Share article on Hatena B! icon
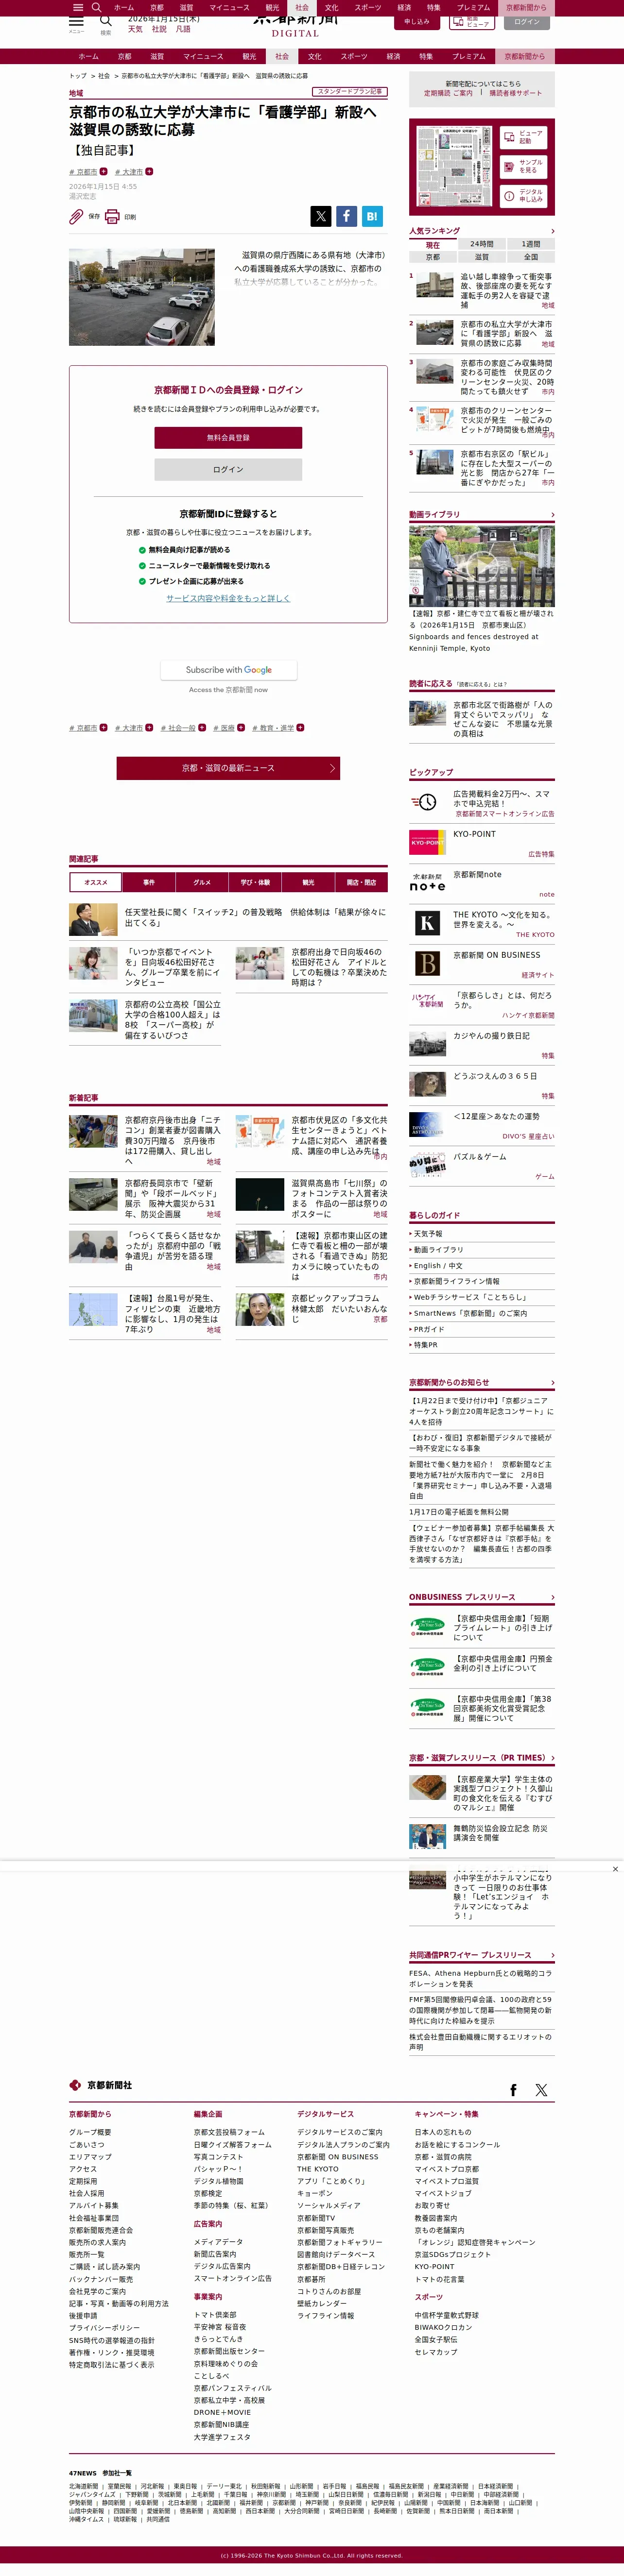624x2576 pixels. coord(372,215)
